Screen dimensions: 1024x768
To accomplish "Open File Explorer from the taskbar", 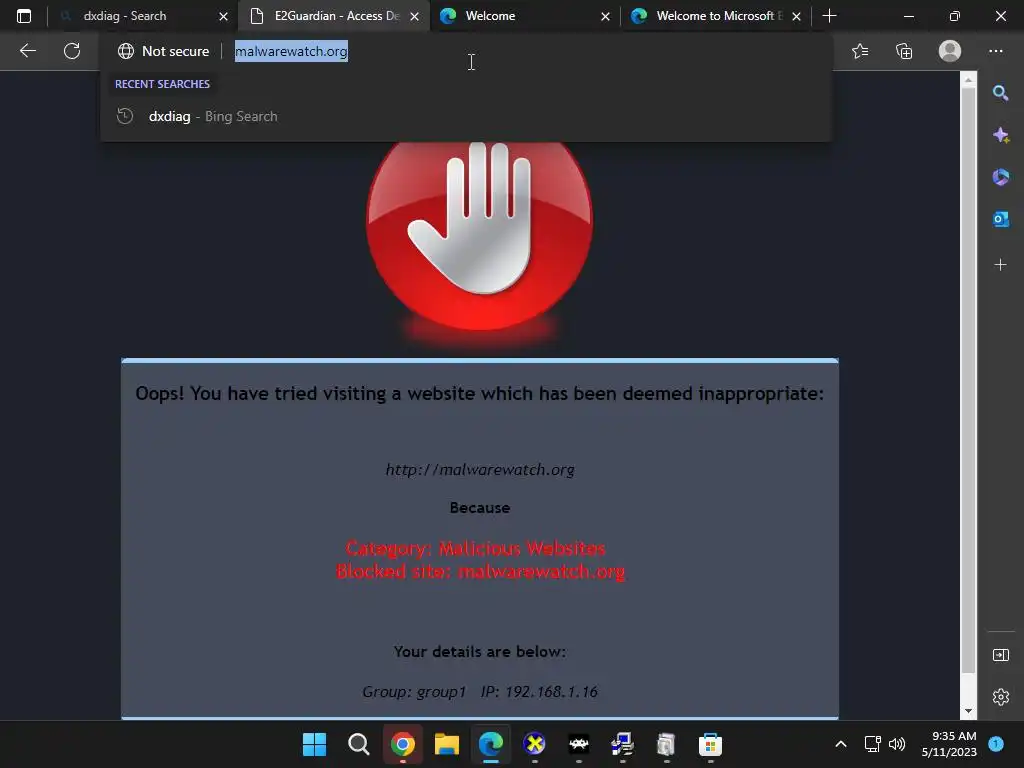I will click(447, 744).
